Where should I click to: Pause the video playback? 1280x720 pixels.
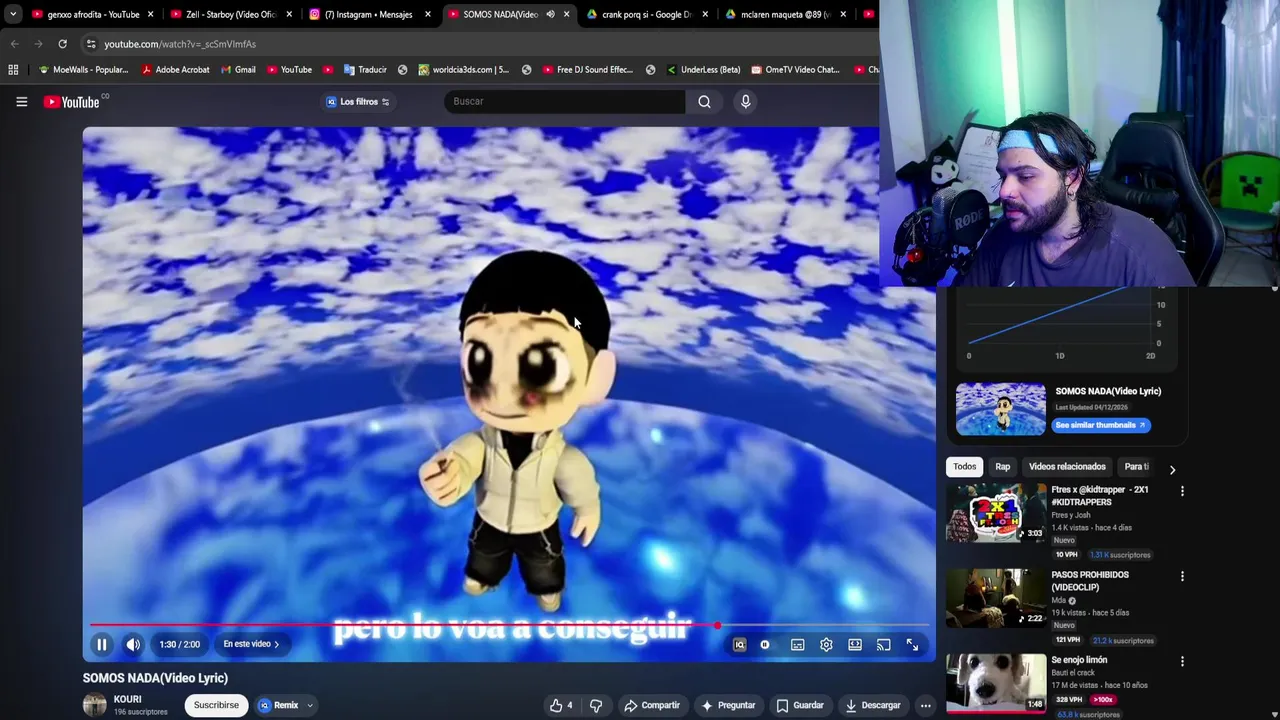[x=101, y=645]
